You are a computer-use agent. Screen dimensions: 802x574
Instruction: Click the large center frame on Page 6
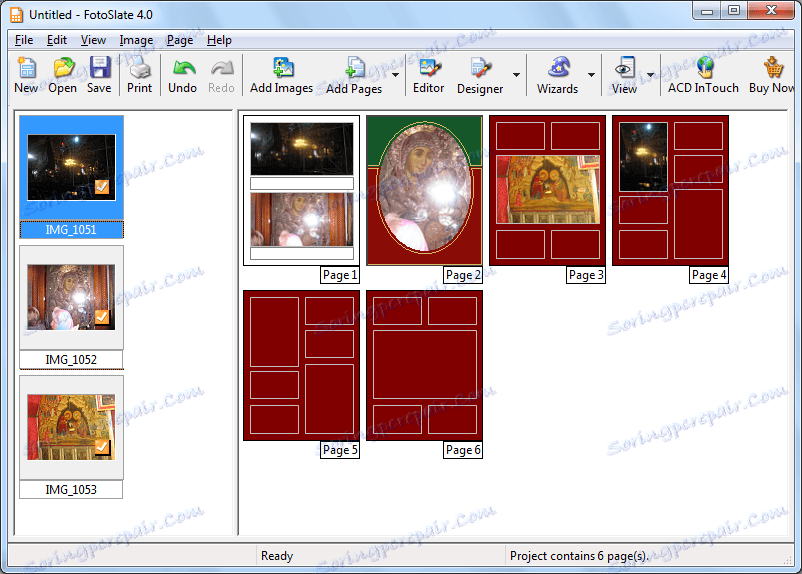tap(425, 364)
